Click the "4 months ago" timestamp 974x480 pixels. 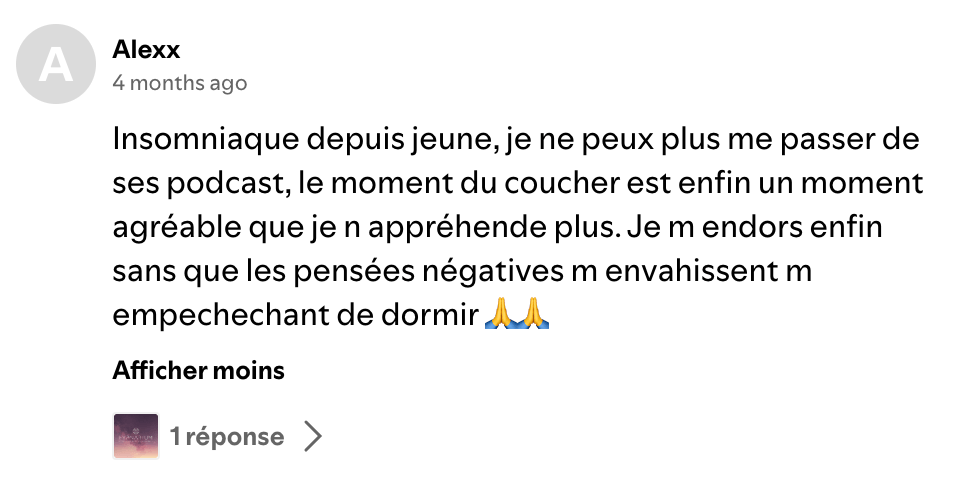point(179,83)
